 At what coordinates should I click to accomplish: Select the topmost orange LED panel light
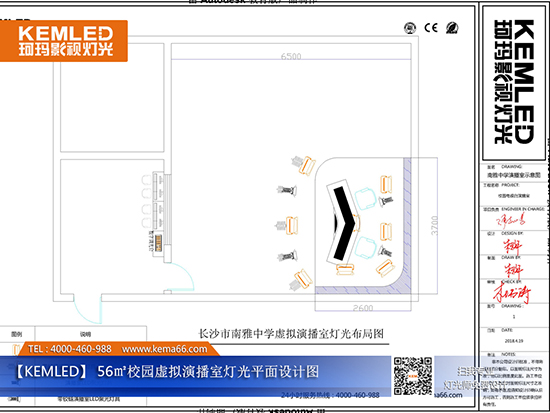point(307,166)
